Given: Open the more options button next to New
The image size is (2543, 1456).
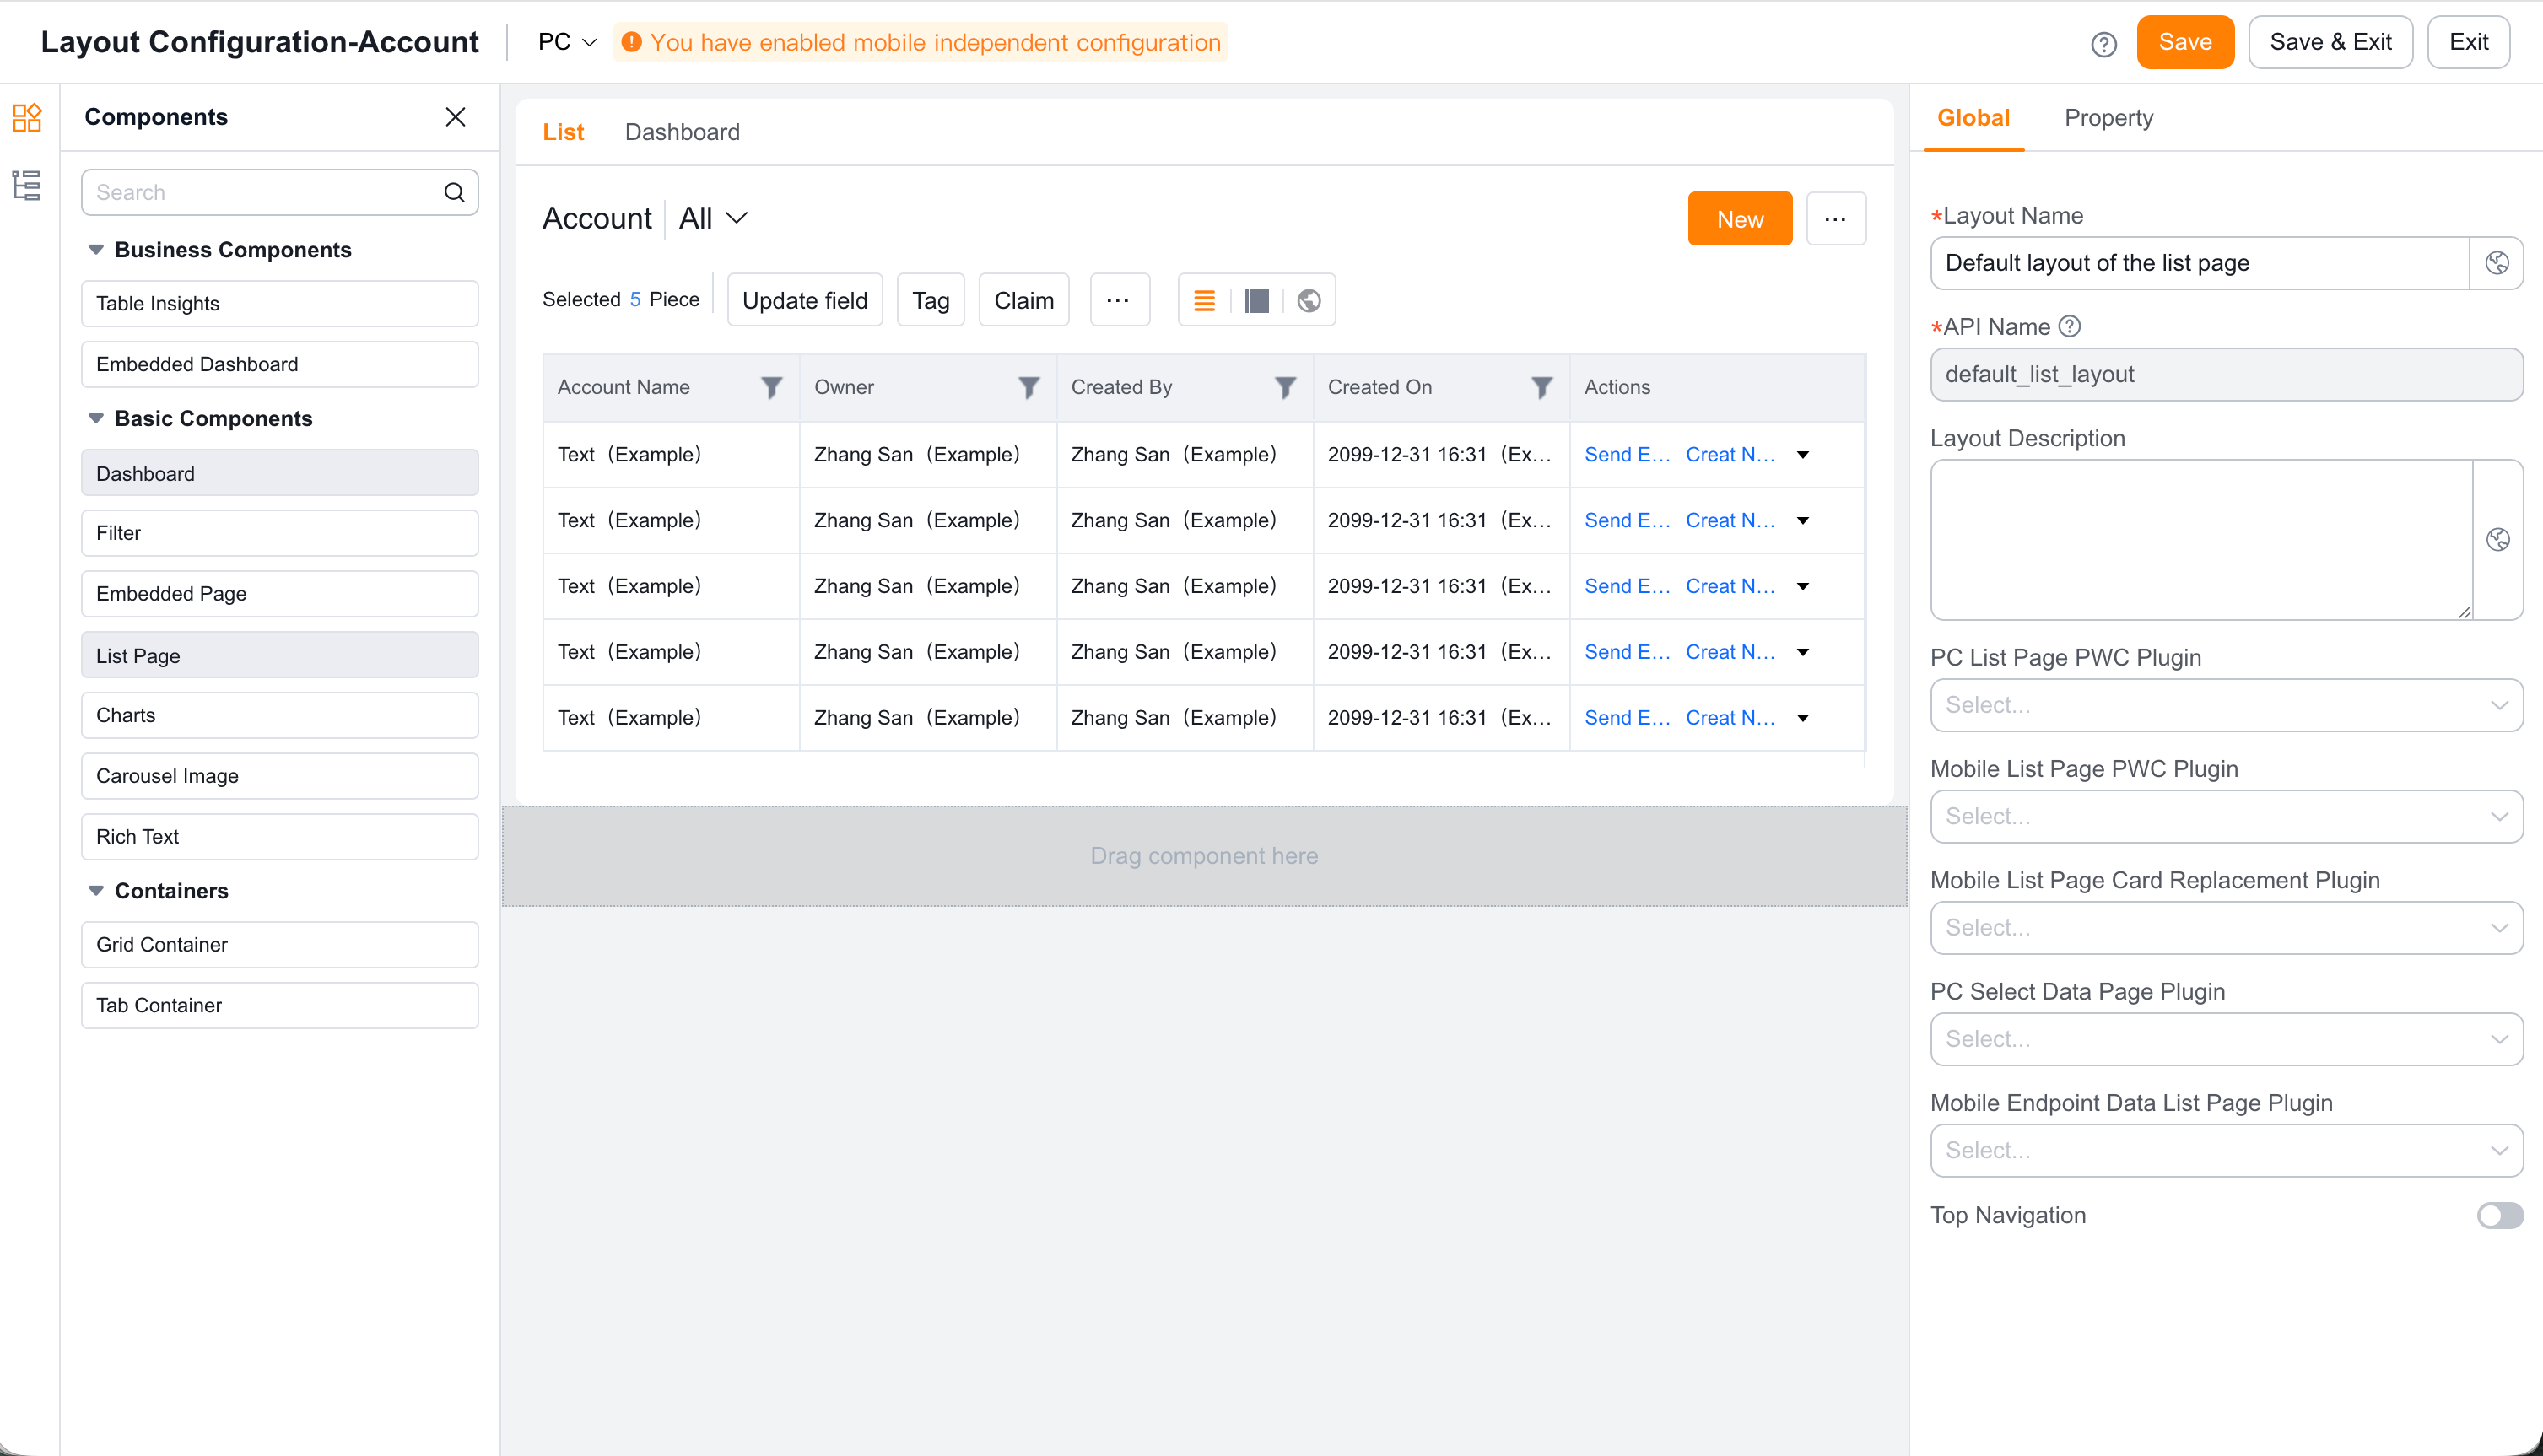Looking at the screenshot, I should 1835,219.
